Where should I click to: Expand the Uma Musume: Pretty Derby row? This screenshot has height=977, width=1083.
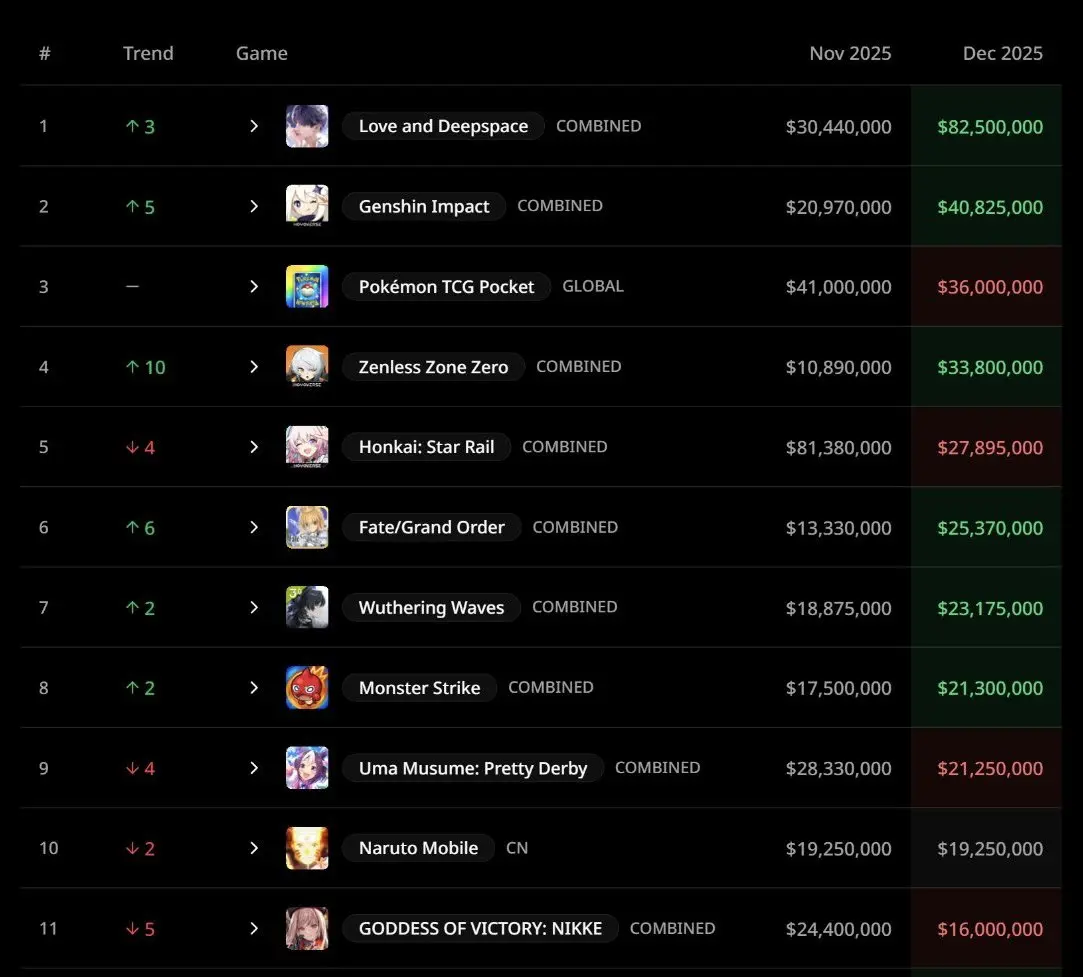254,768
